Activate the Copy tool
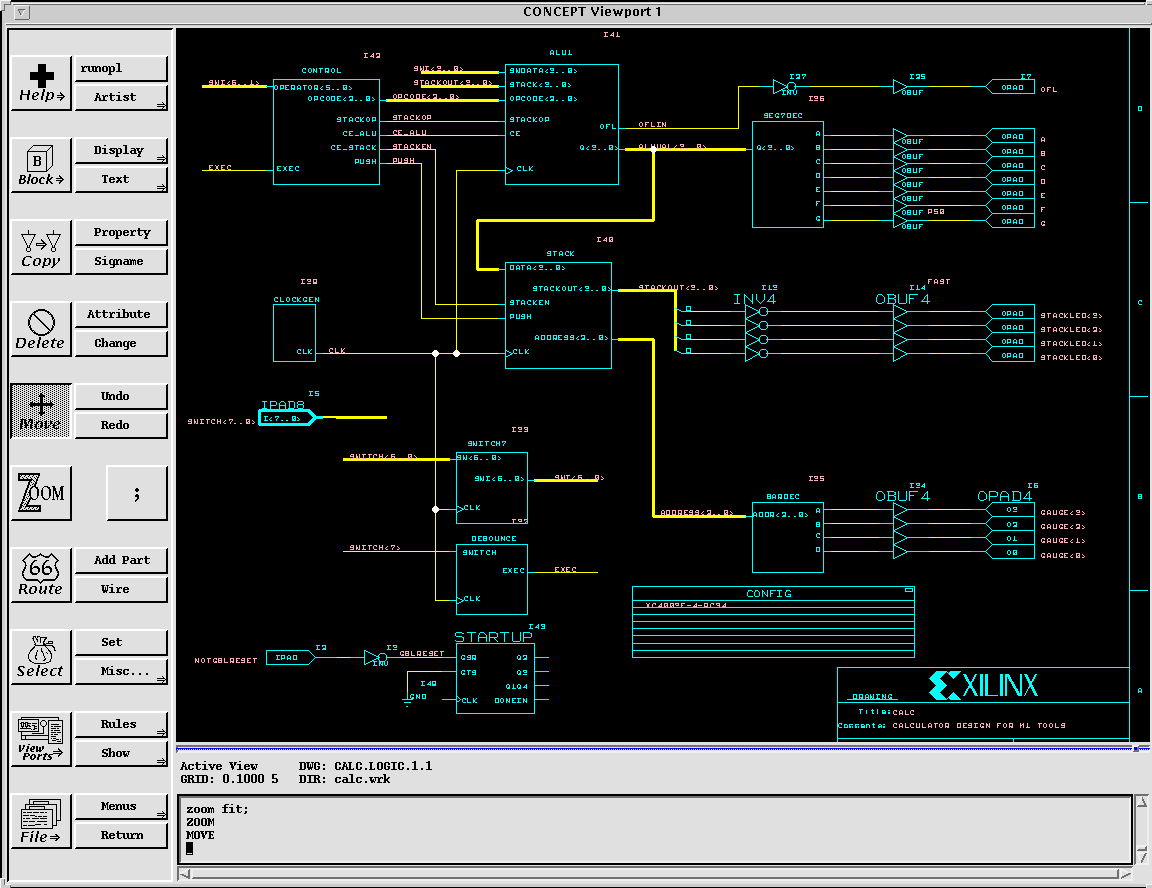The width and height of the screenshot is (1152, 888). pyautogui.click(x=41, y=247)
